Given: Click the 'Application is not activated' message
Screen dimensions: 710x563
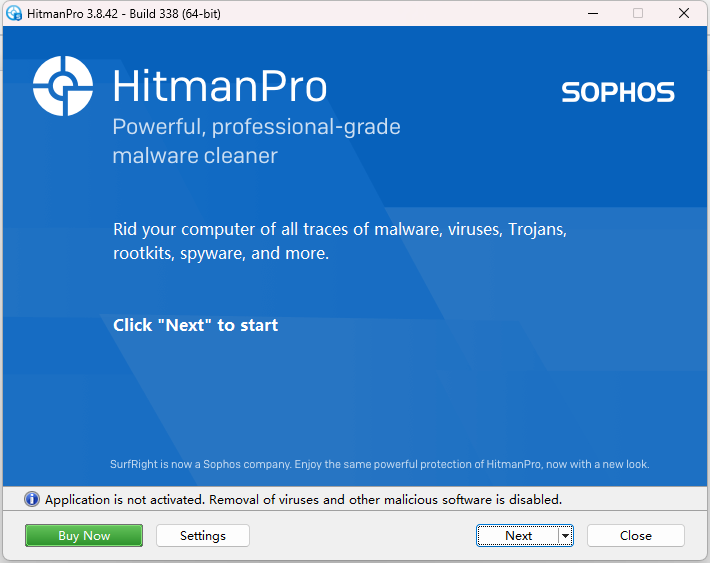Looking at the screenshot, I should click(303, 500).
